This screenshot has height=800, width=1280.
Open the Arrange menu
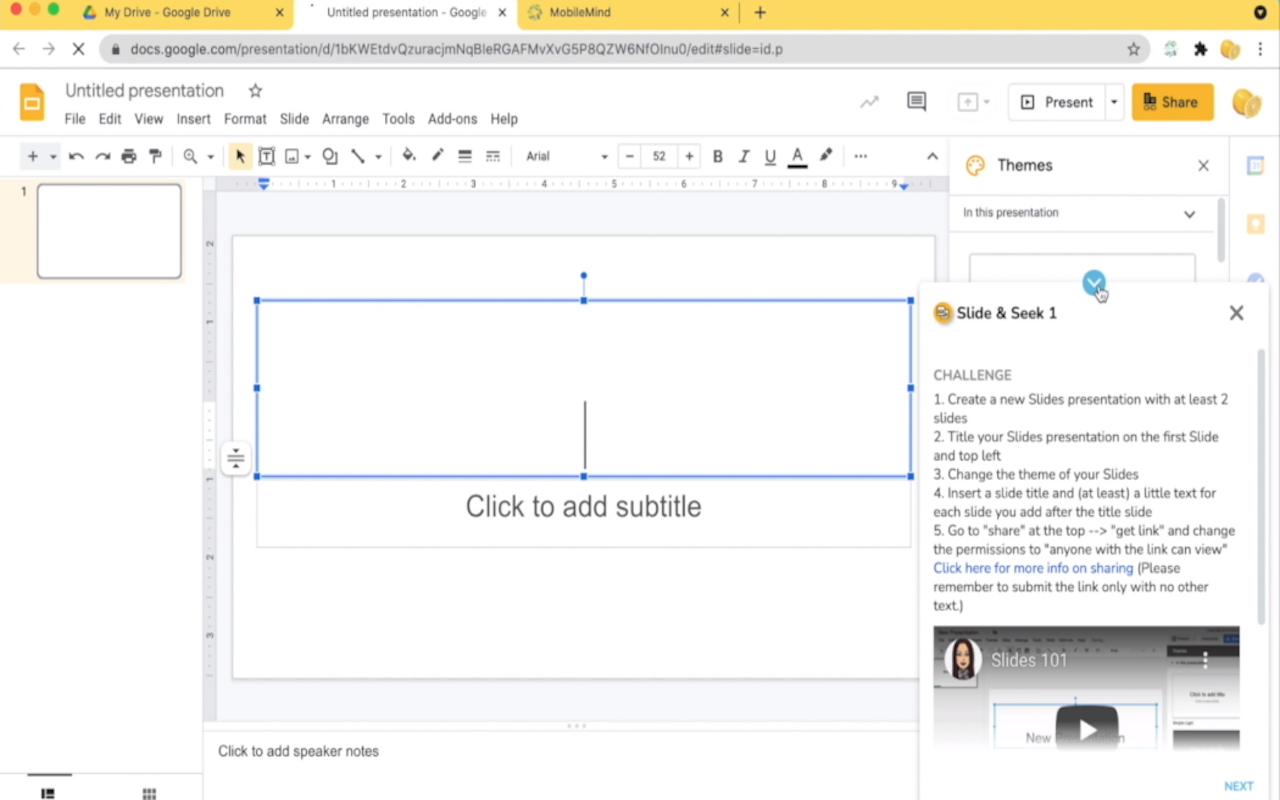coord(345,119)
